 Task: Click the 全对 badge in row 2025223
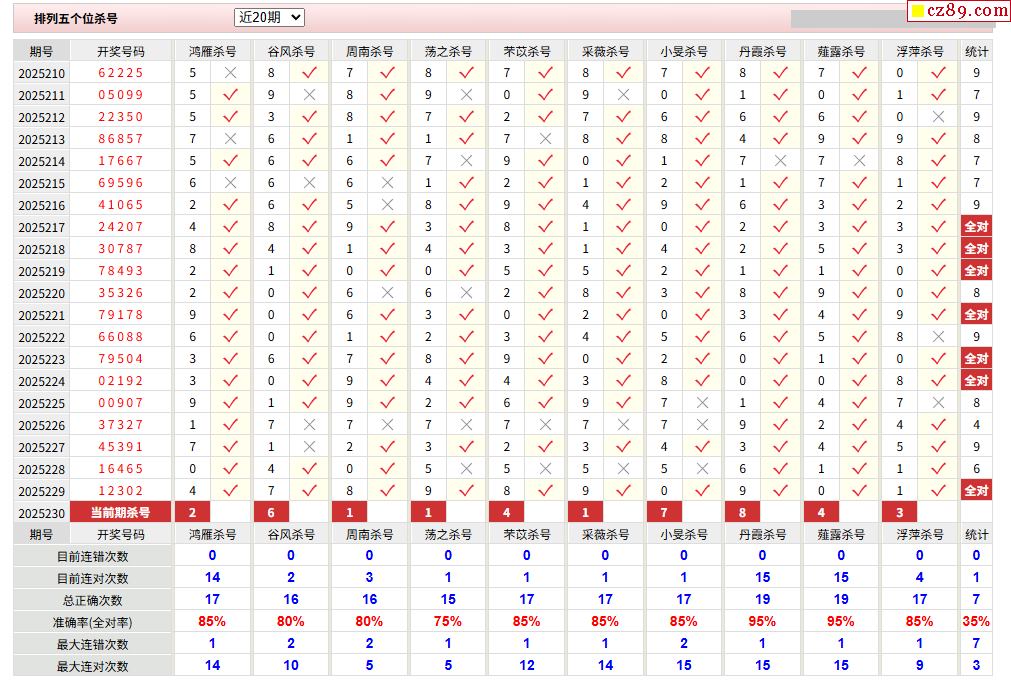pos(976,358)
